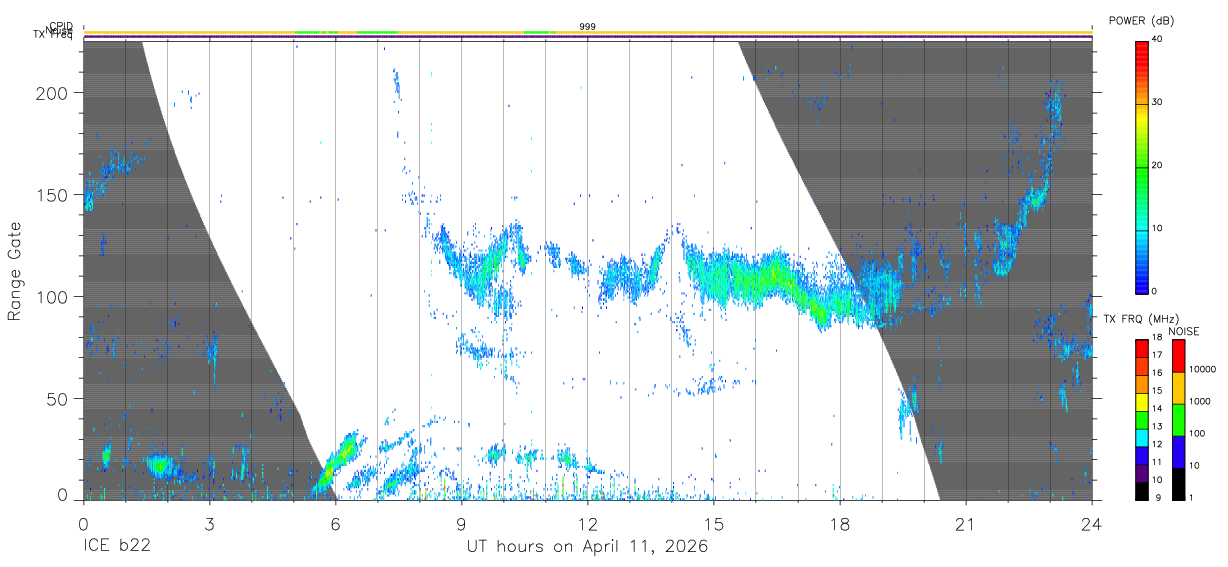Image resolution: width=1228 pixels, height=567 pixels.
Task: Click the 10000 label on NOISE scale
Action: [x=1203, y=370]
